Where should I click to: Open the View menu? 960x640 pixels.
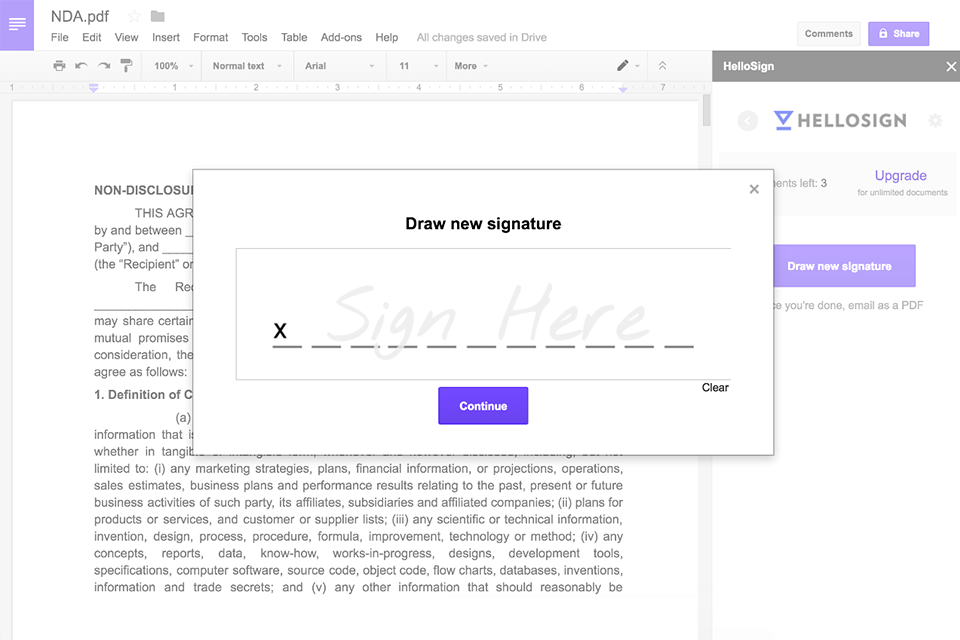(x=126, y=37)
